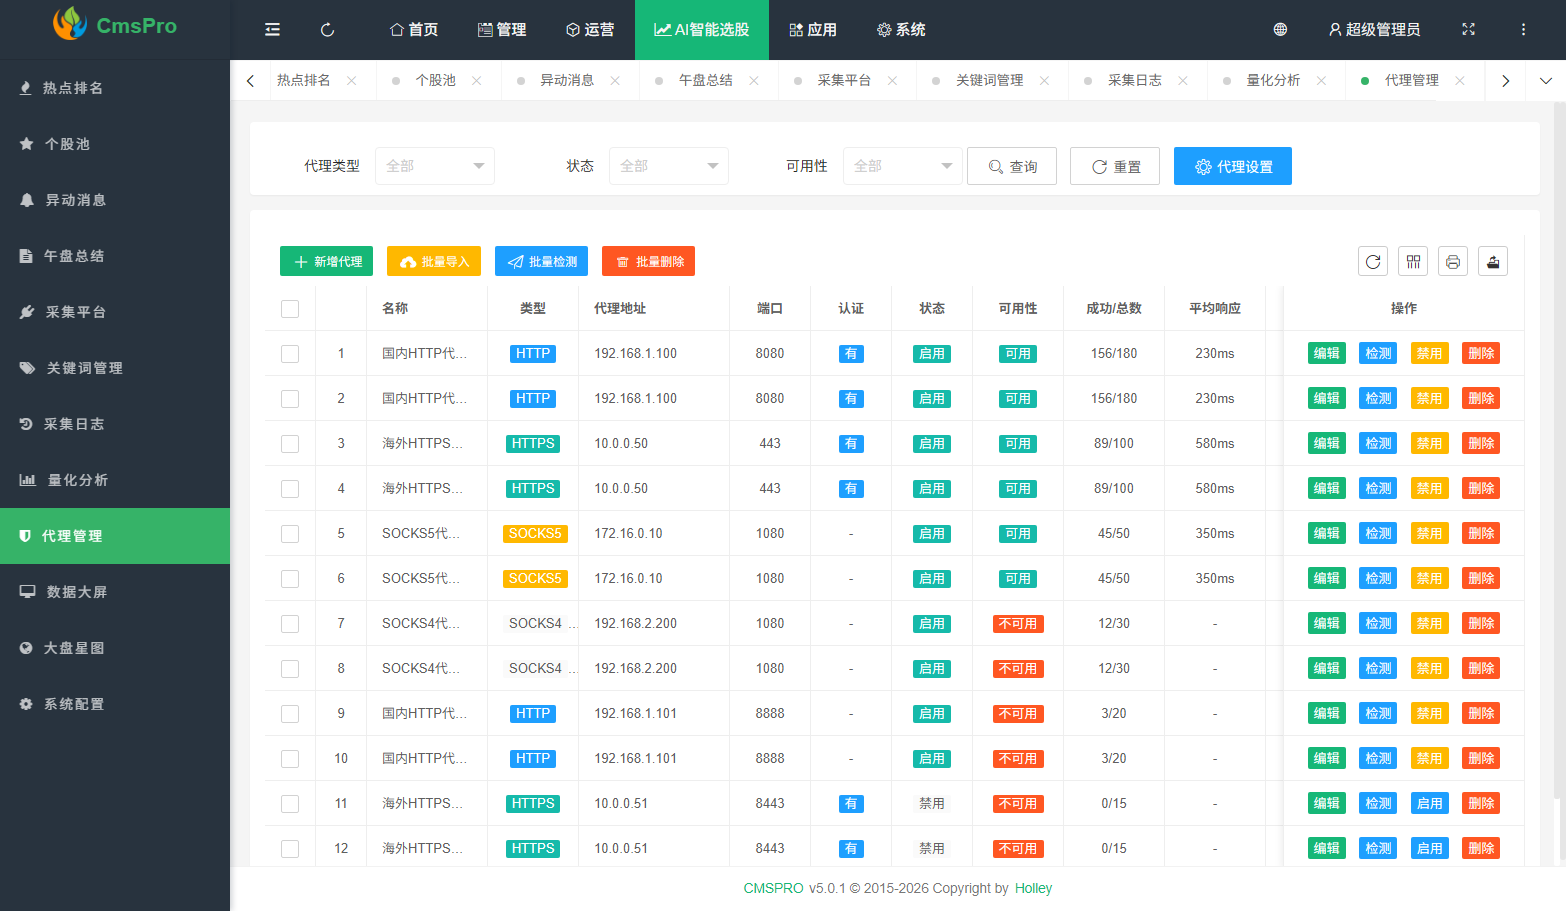Close the 午盘总结 tab
The image size is (1566, 911).
[x=754, y=81]
